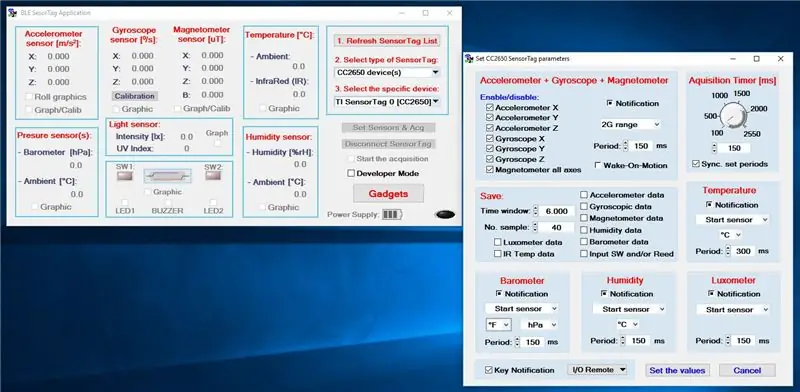The width and height of the screenshot is (800, 392).
Task: Open the Gadgets button
Action: [x=388, y=193]
